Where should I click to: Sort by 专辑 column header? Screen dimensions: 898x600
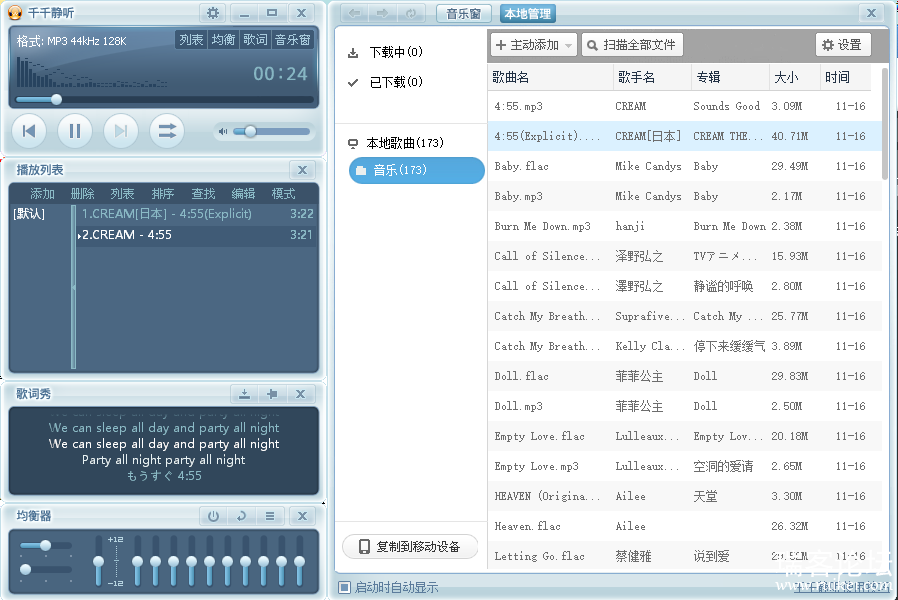[x=730, y=77]
